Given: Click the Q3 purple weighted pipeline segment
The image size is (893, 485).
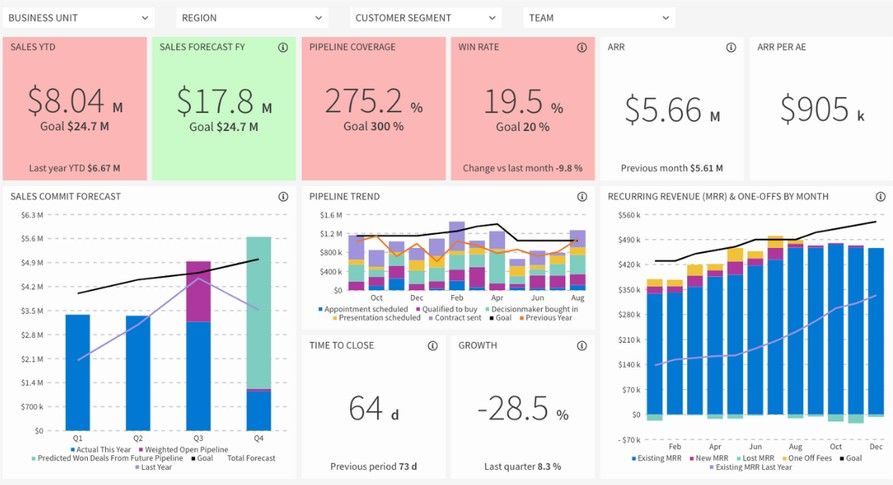Looking at the screenshot, I should point(198,291).
